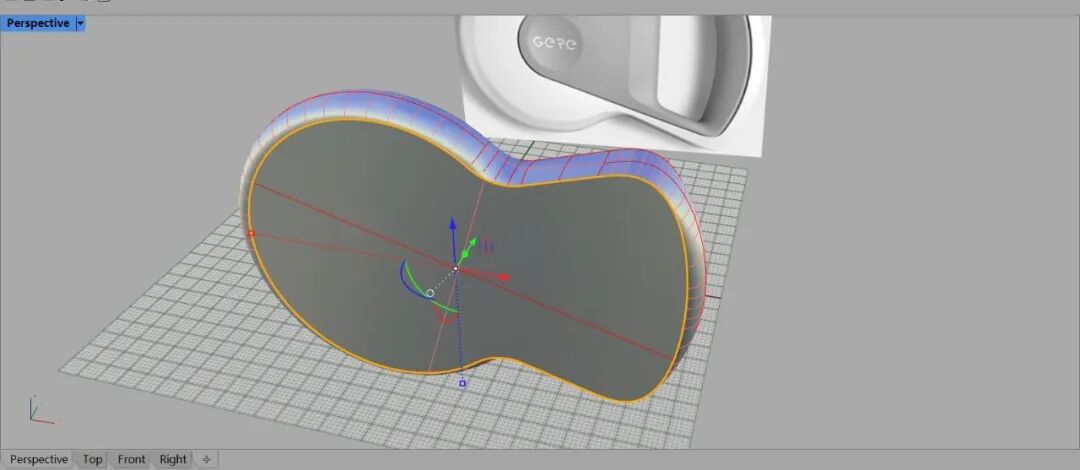Image resolution: width=1080 pixels, height=470 pixels.
Task: Click the gumball red rotation arc
Action: 445,317
